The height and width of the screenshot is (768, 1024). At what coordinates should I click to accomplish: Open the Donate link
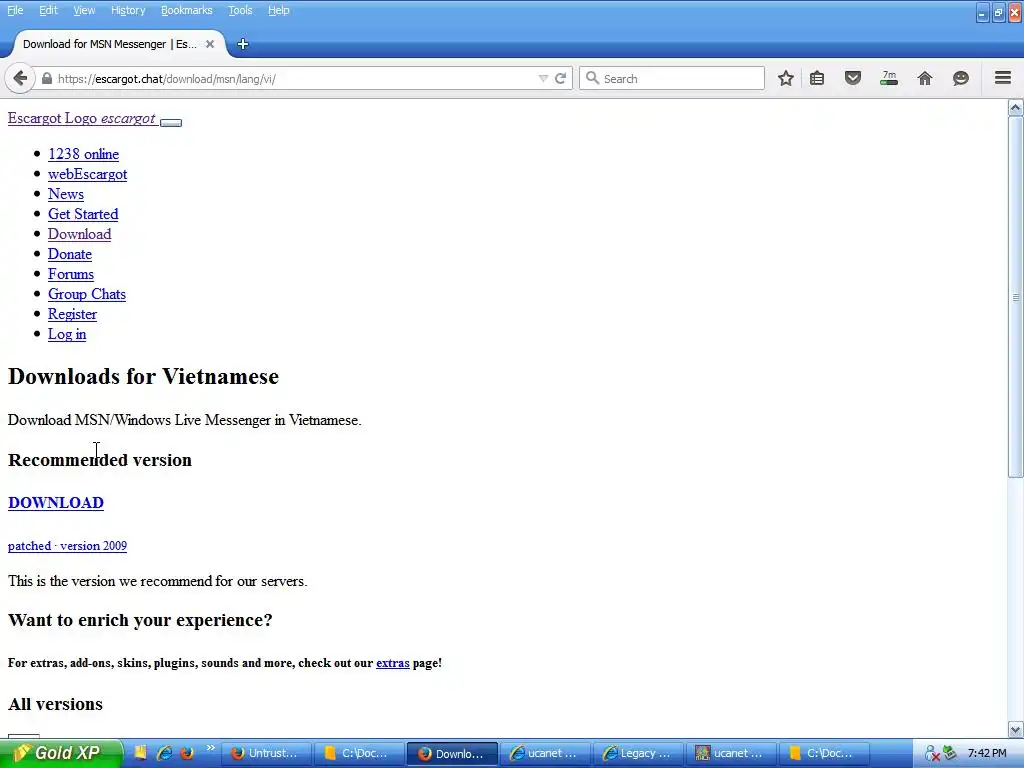tap(70, 254)
